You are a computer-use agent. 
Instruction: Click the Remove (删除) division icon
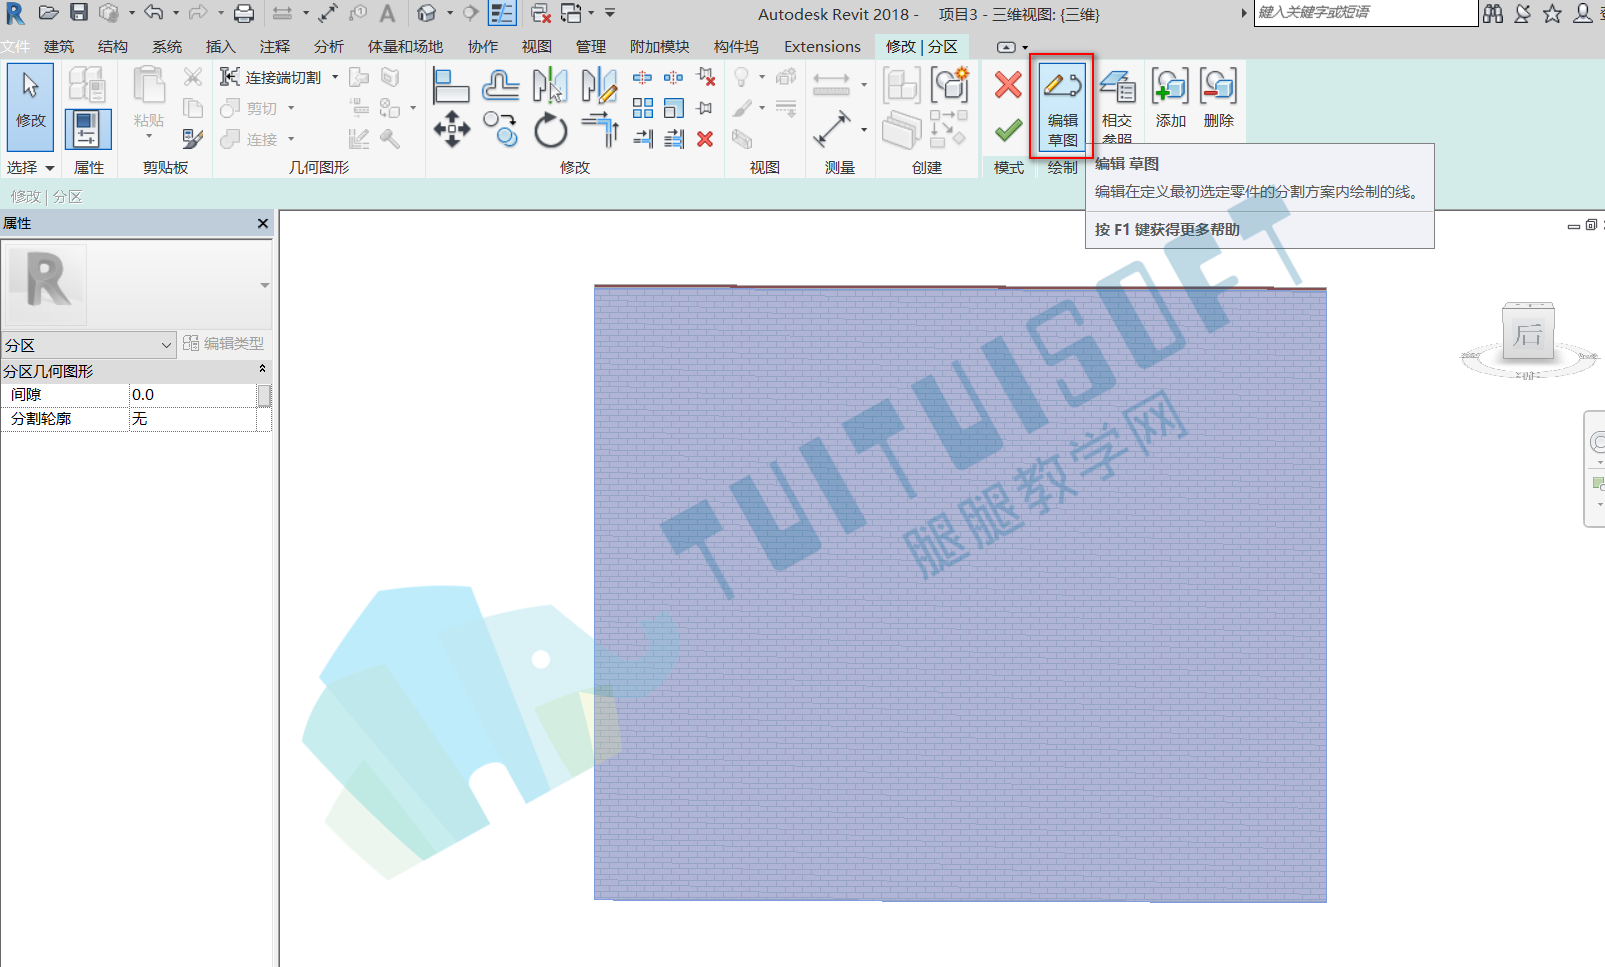click(x=1218, y=99)
